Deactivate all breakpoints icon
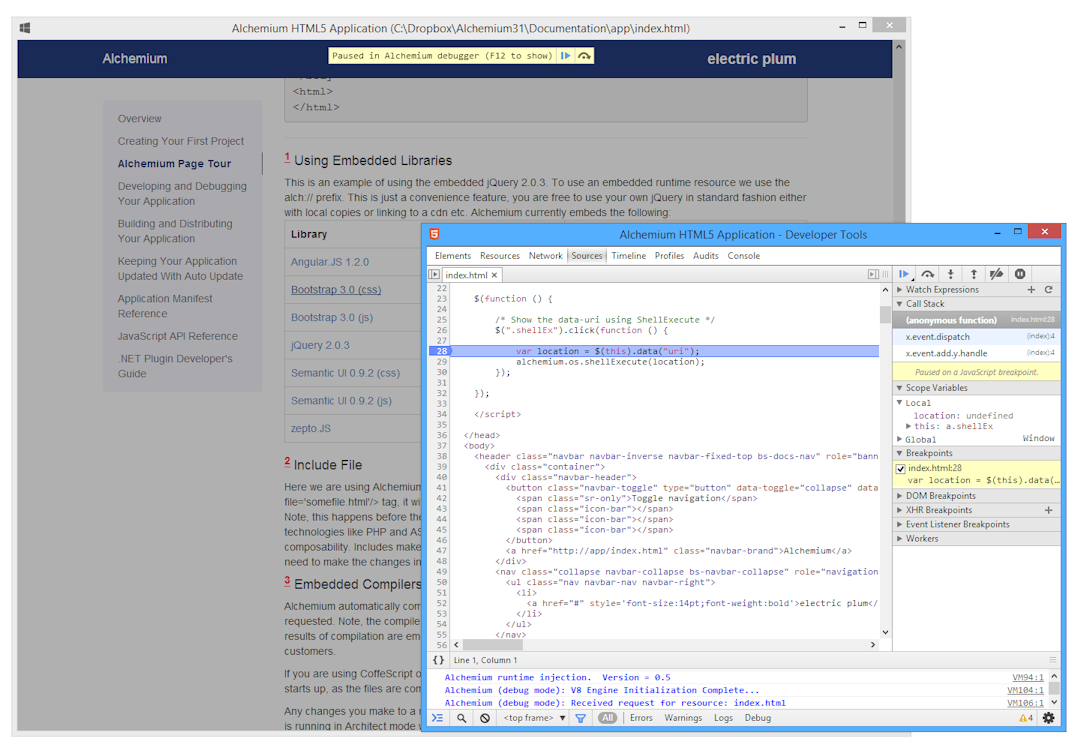Screen dimensions: 1081x751 pyautogui.click(x=996, y=274)
